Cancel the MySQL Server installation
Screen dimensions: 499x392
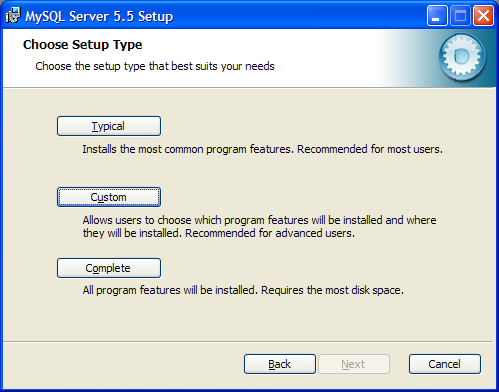point(445,364)
